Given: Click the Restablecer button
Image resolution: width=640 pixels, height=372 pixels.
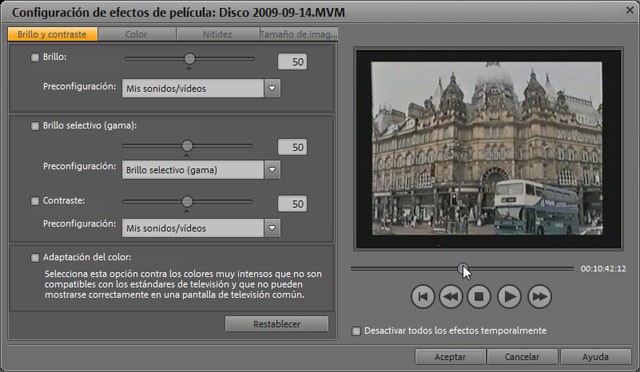Looking at the screenshot, I should 276,324.
